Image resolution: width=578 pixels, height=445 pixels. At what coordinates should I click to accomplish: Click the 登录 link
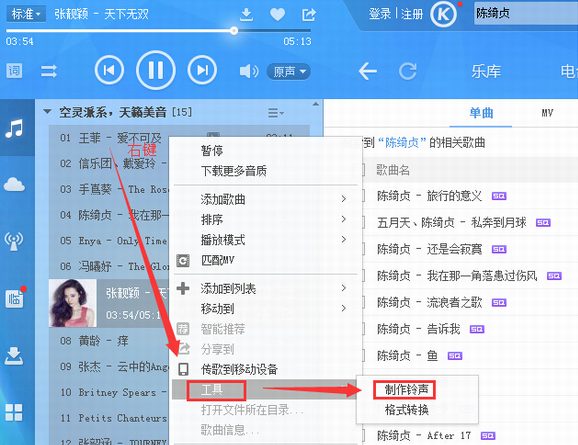click(x=380, y=14)
